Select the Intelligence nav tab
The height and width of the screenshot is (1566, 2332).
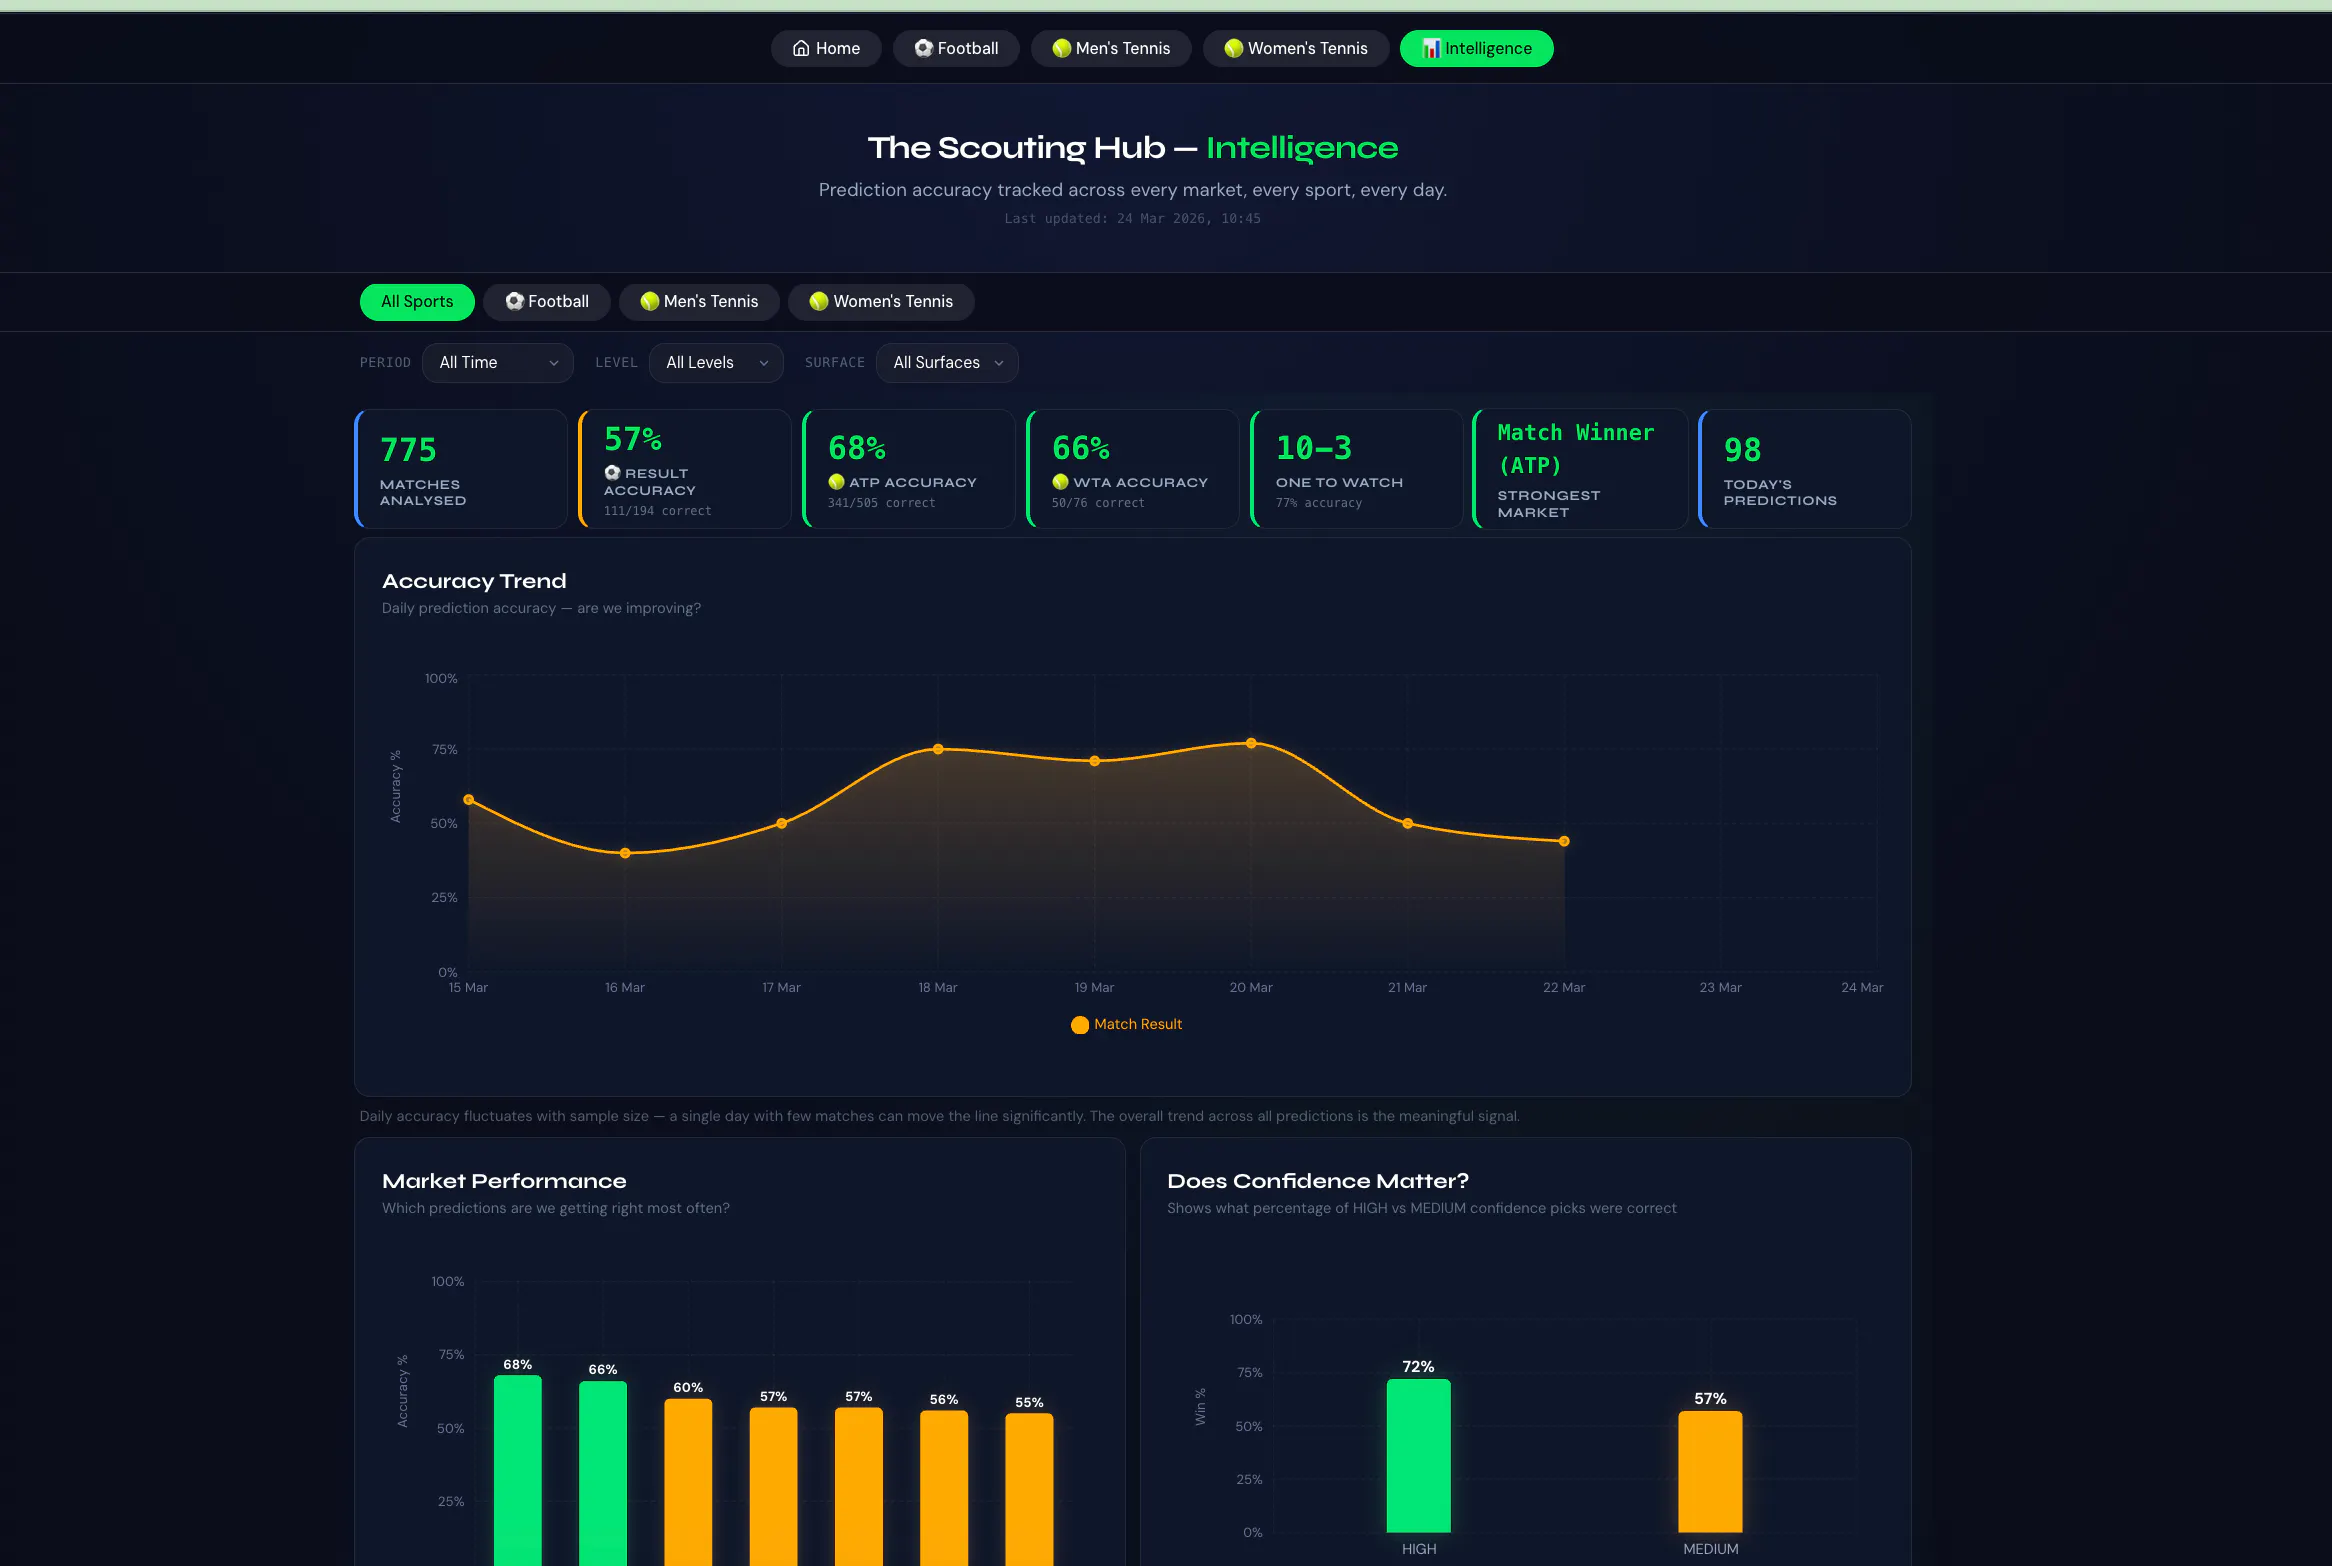1477,48
